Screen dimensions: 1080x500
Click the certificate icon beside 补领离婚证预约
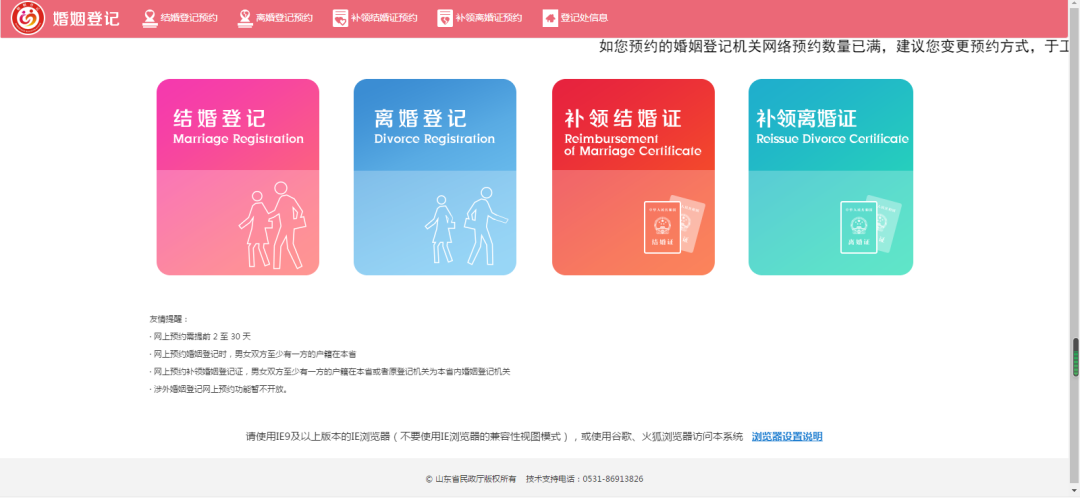[x=445, y=18]
